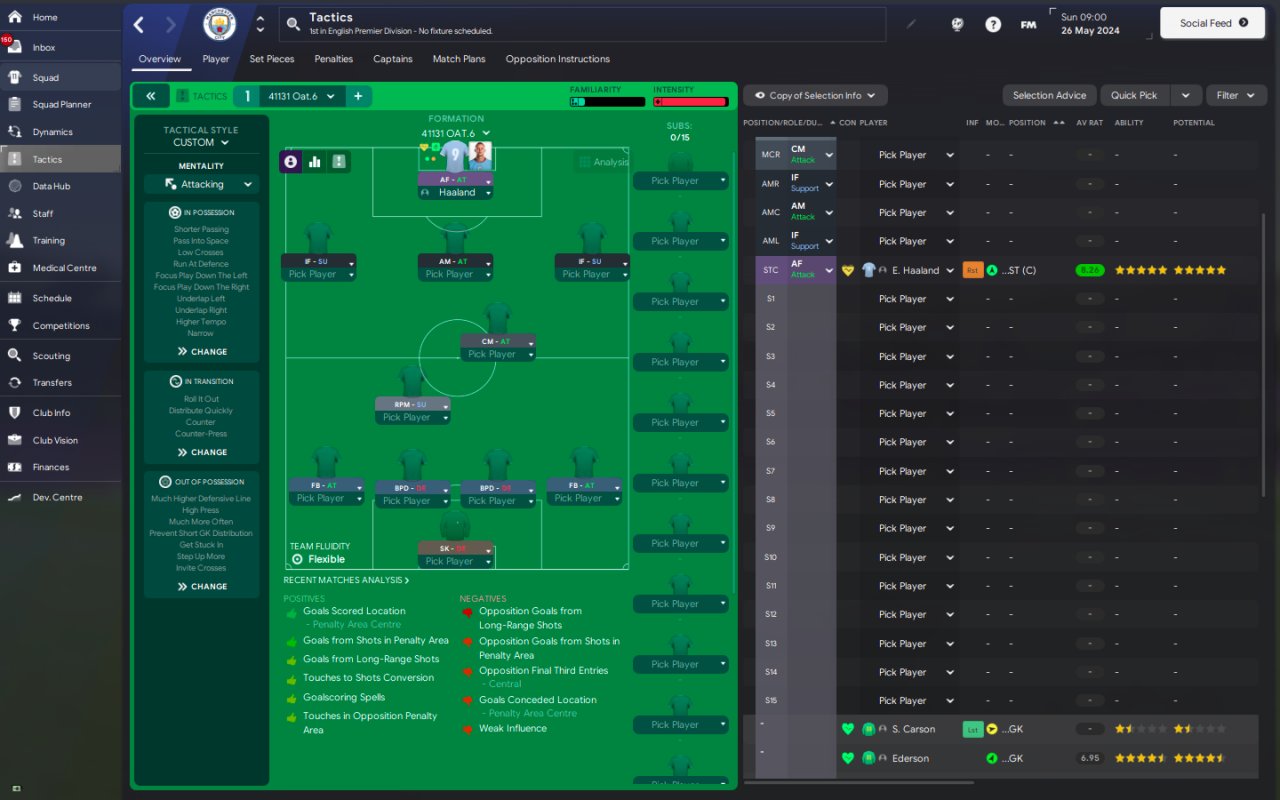Switch to the Player tab
Screen dimensions: 1280x800
(x=215, y=59)
